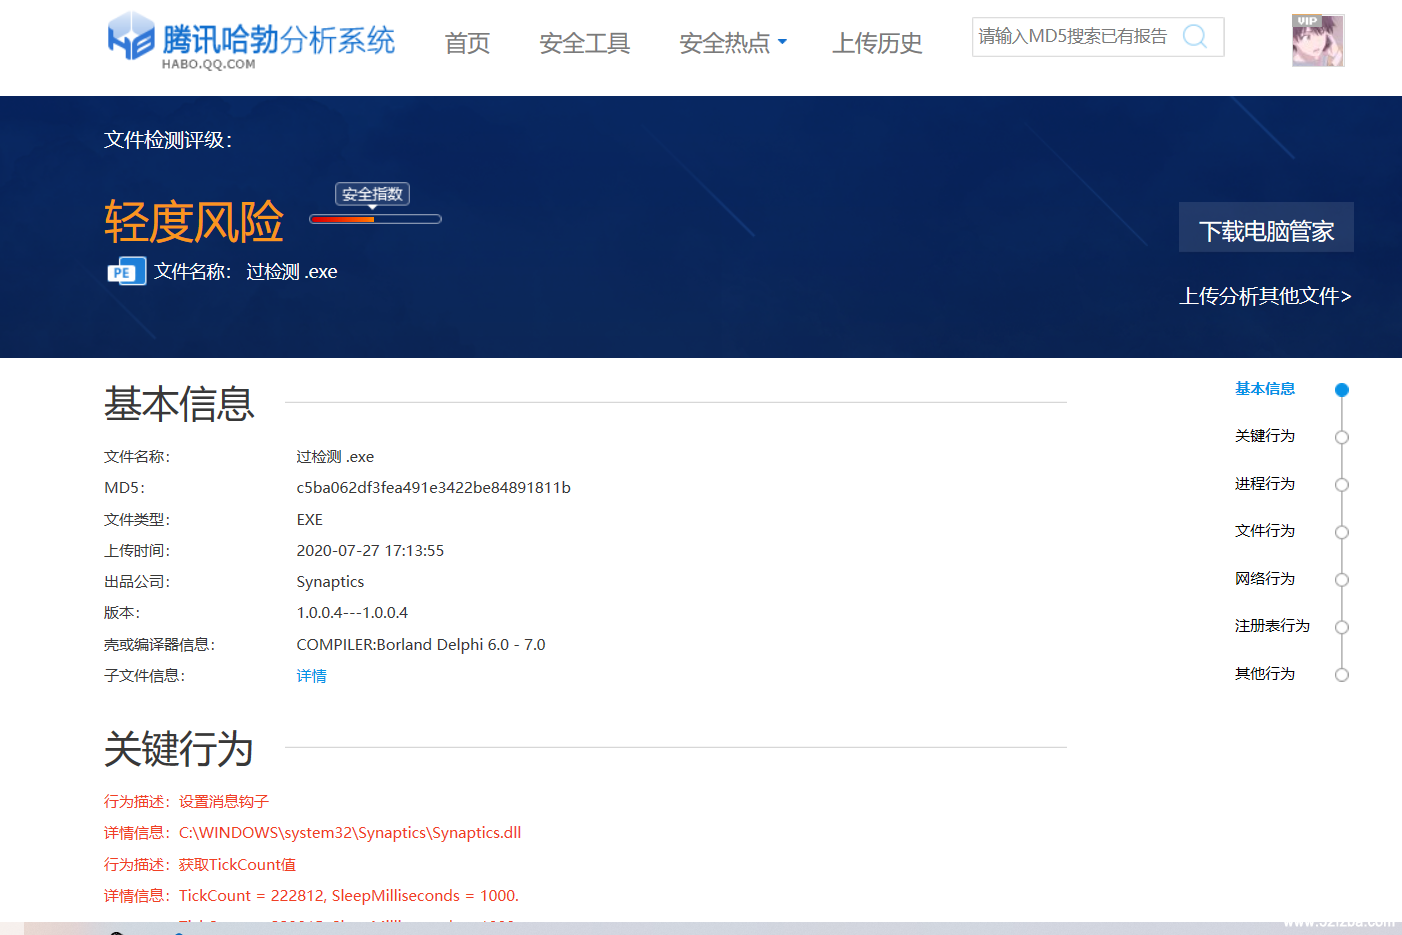
Task: Open 上传历史 page
Action: click(x=877, y=43)
